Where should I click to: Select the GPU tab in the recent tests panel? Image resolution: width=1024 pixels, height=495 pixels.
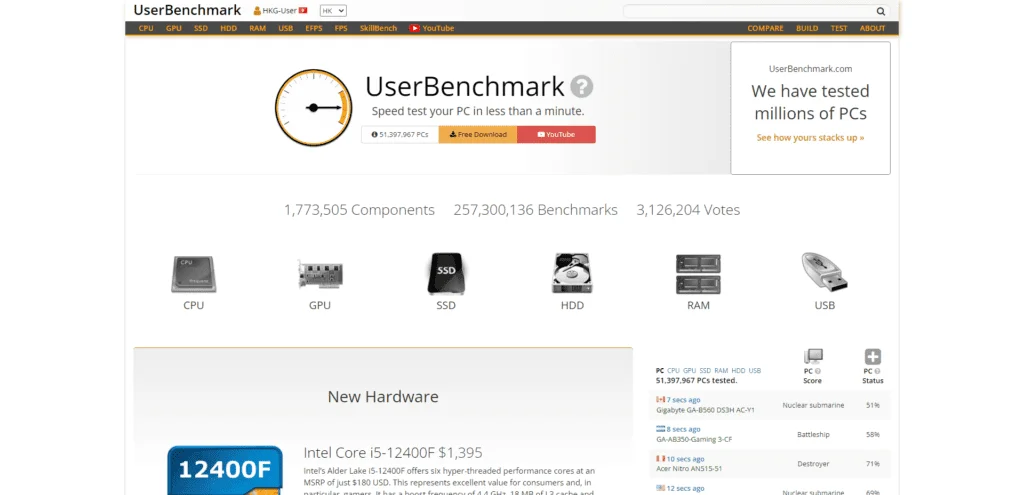(x=690, y=370)
